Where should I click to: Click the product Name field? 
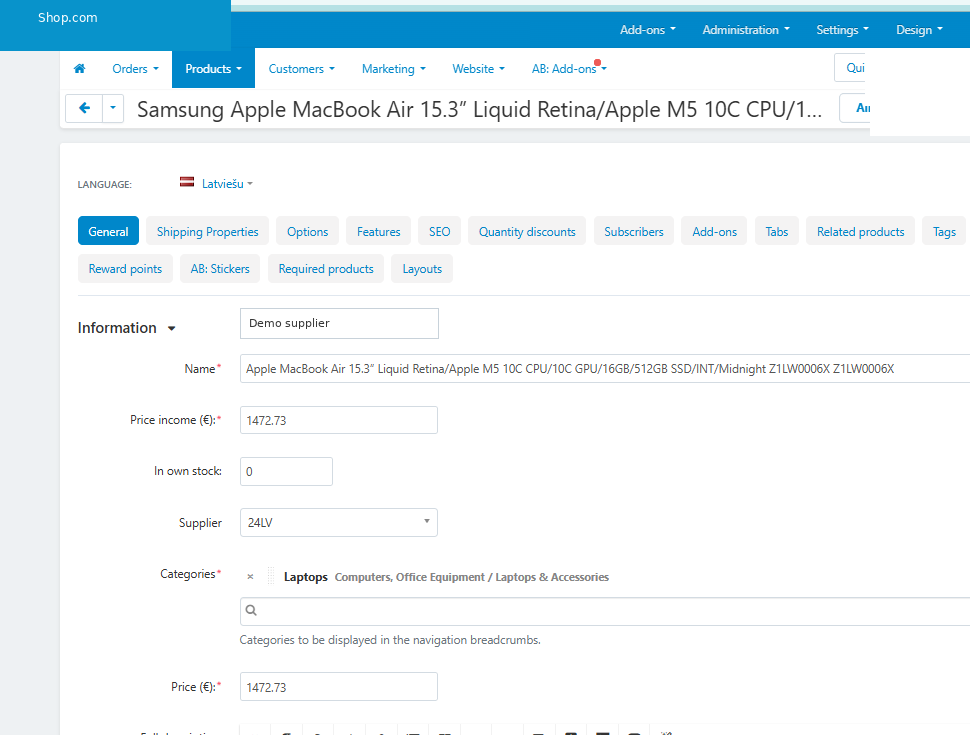(x=605, y=369)
